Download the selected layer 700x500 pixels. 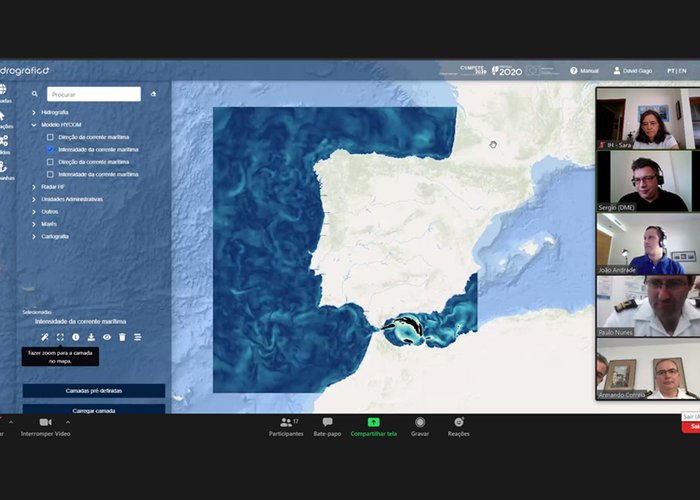click(x=91, y=337)
